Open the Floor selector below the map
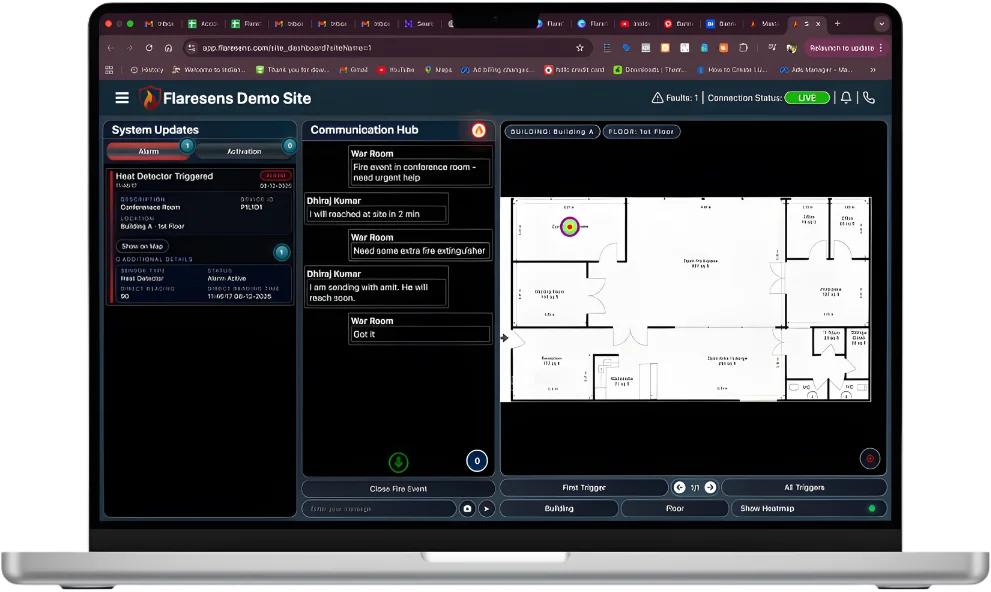The image size is (991, 592). coord(675,509)
